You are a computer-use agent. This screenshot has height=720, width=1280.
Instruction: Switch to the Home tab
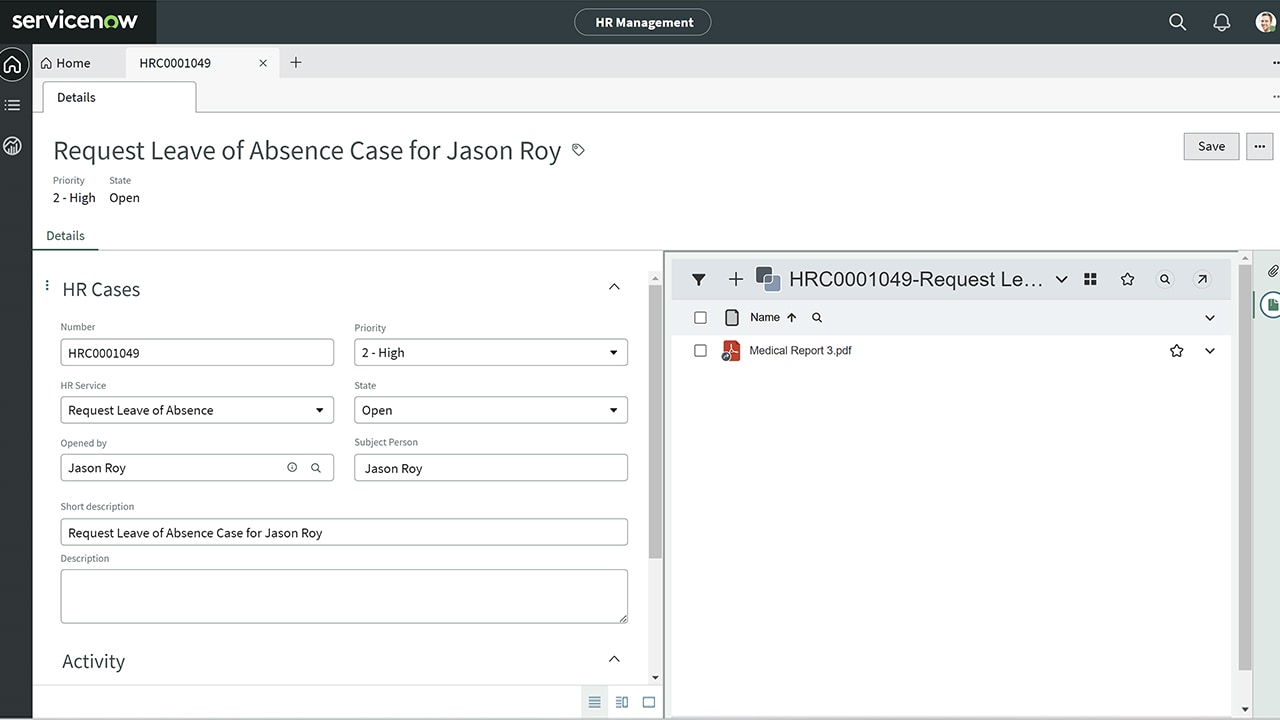[66, 63]
